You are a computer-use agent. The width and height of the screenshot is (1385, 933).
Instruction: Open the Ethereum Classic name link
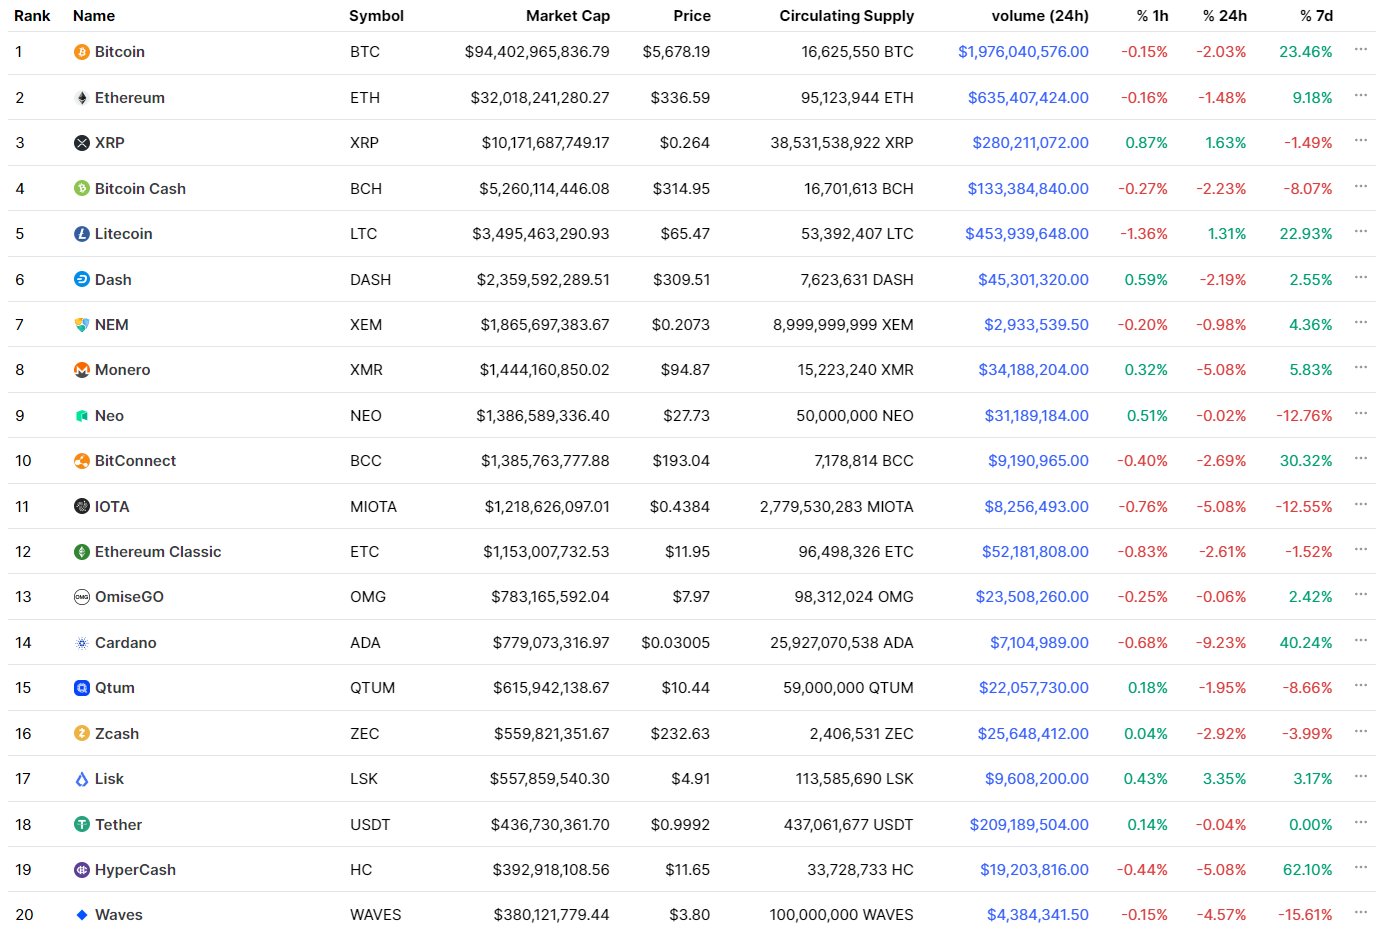[158, 552]
